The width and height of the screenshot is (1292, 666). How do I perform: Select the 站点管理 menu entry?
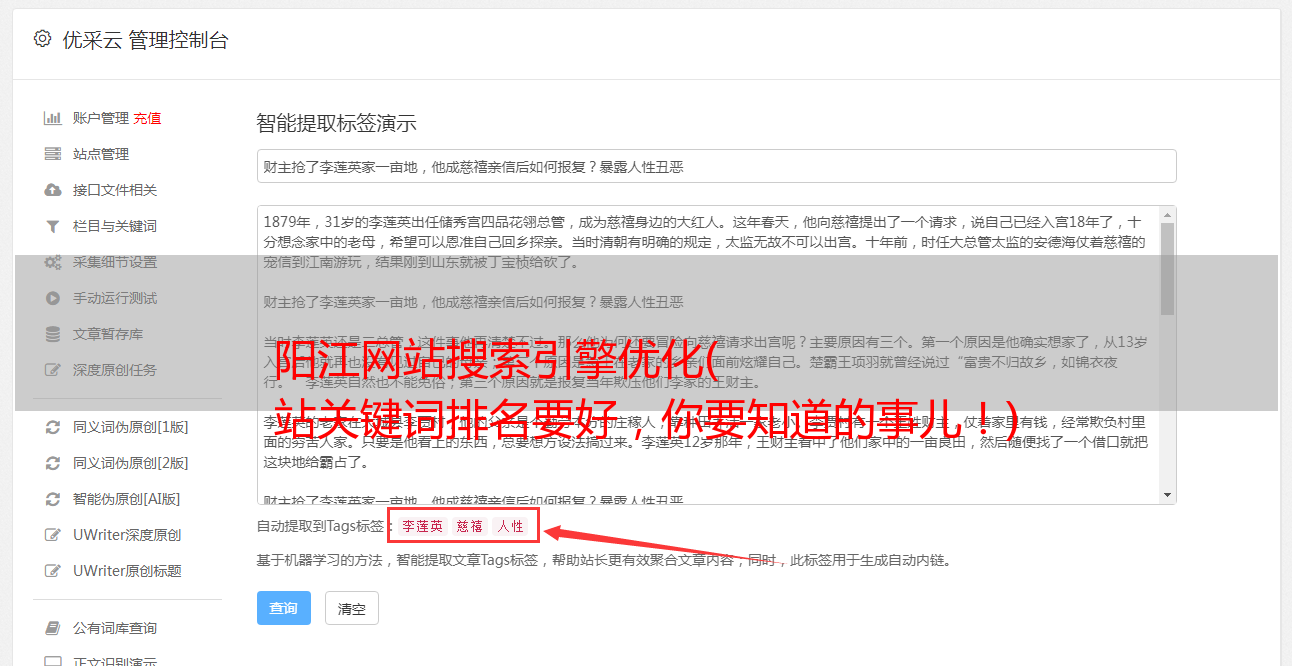click(101, 154)
